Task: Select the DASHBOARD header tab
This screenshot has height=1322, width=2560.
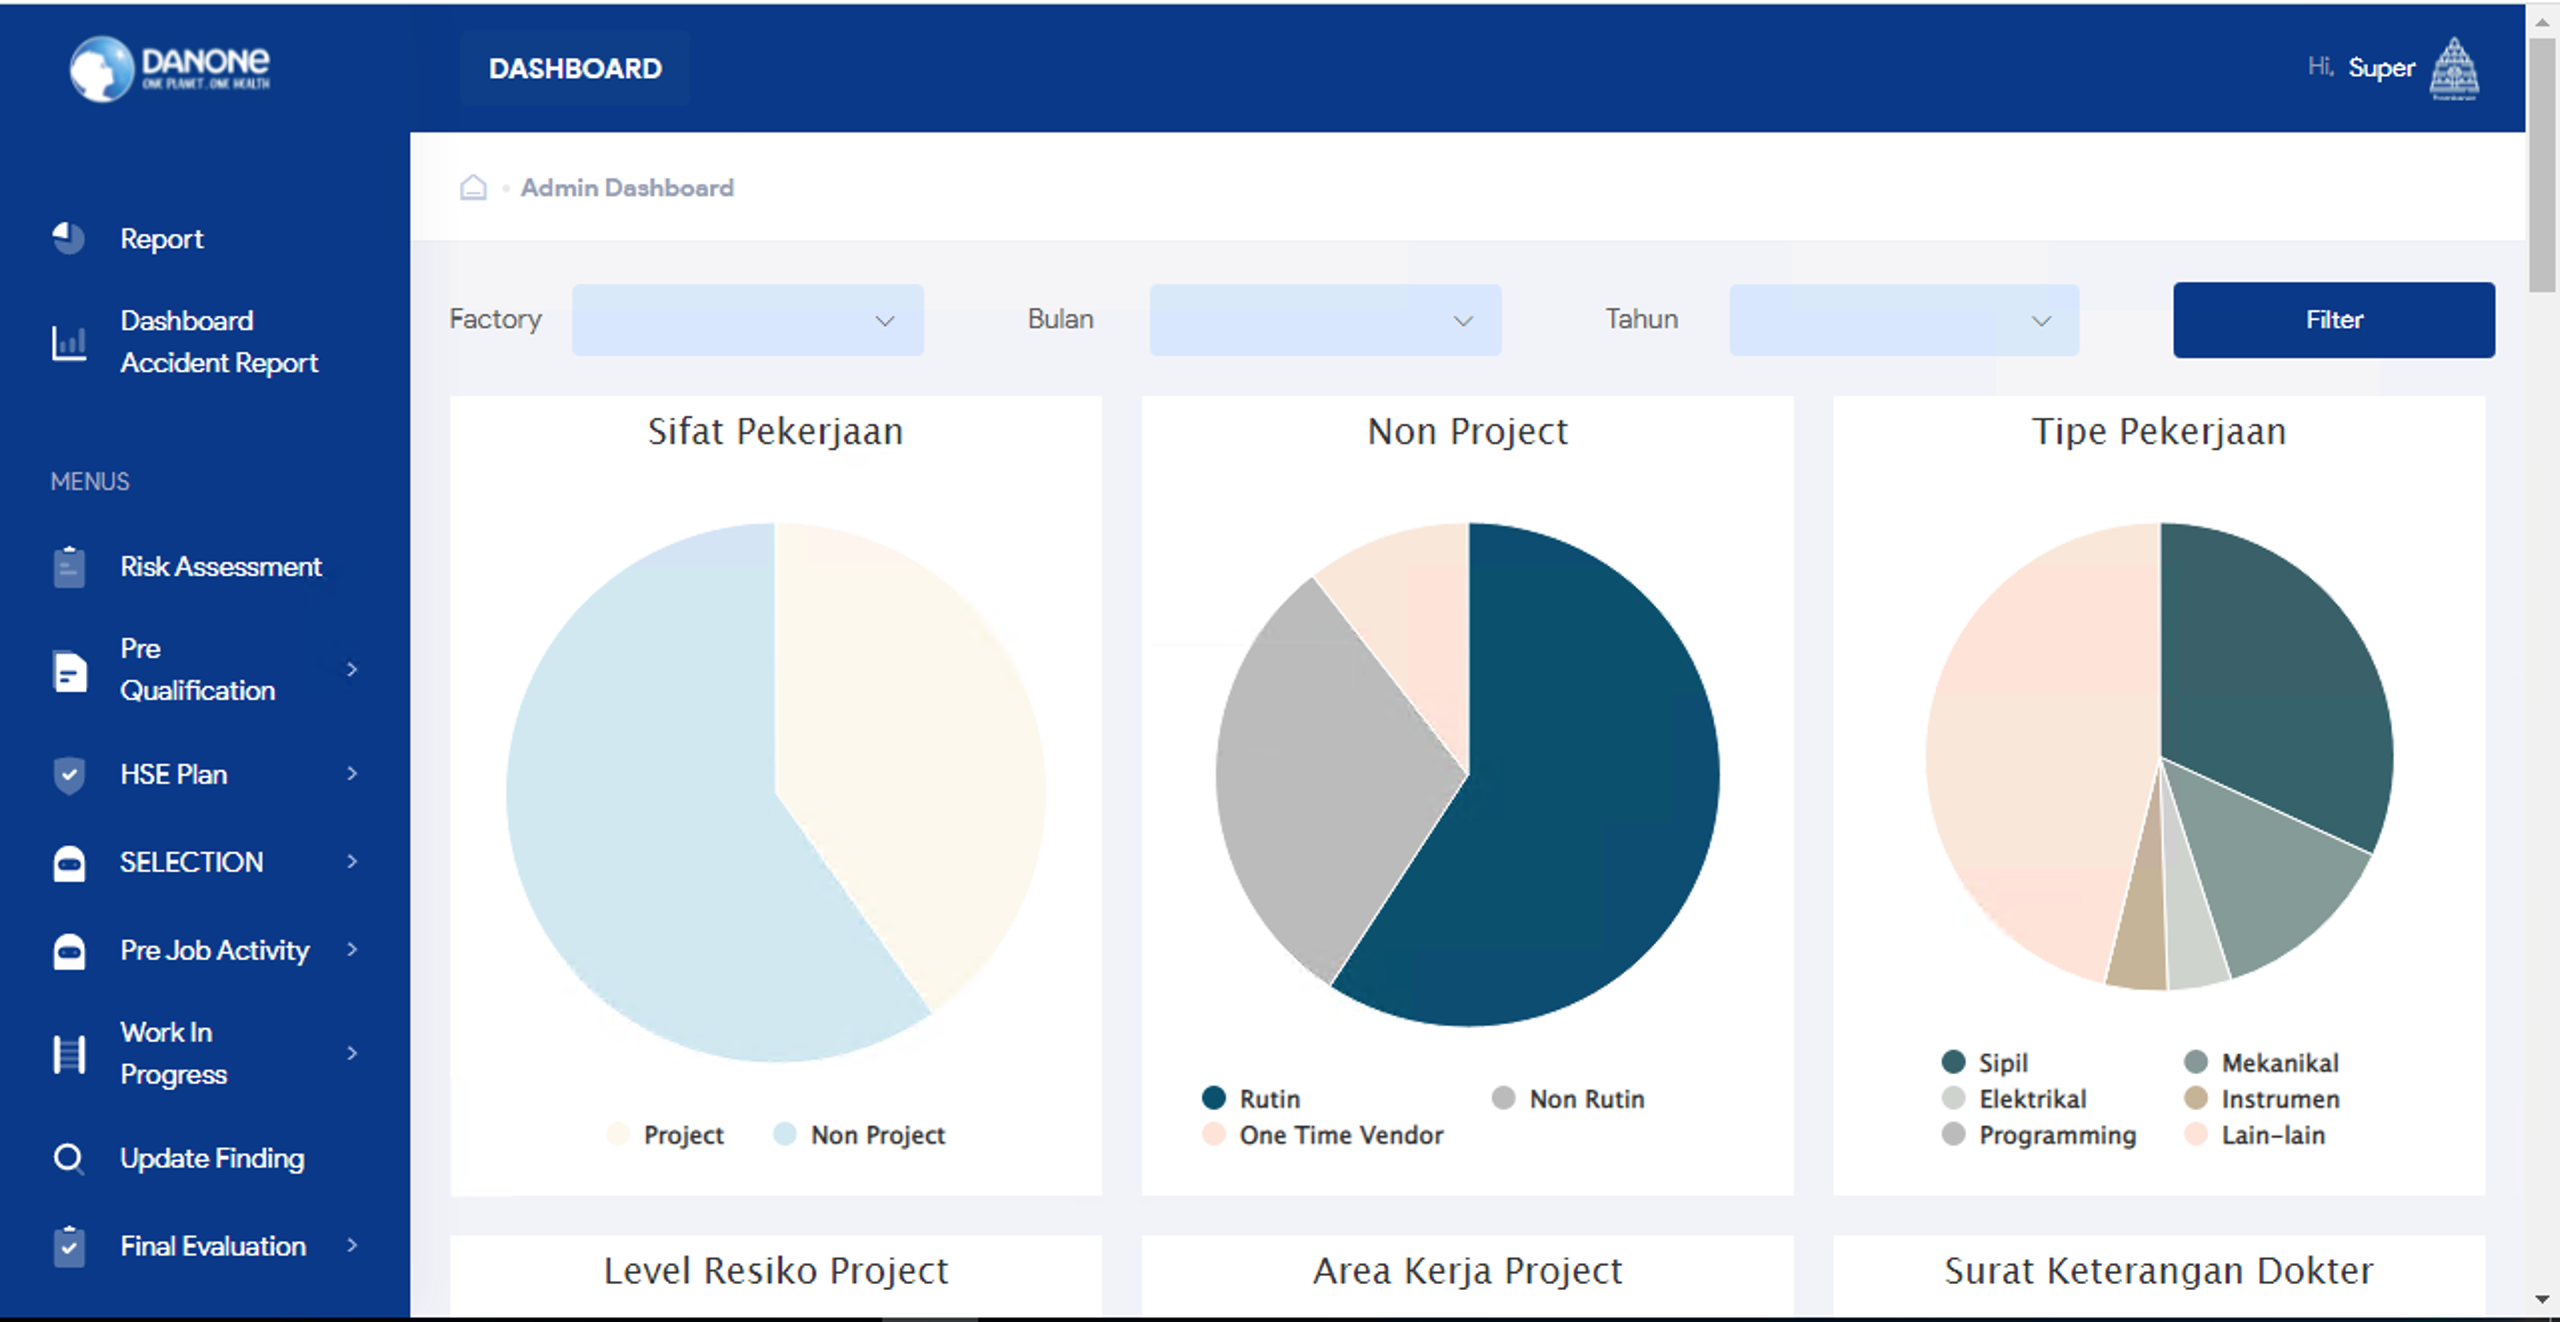Action: (575, 68)
